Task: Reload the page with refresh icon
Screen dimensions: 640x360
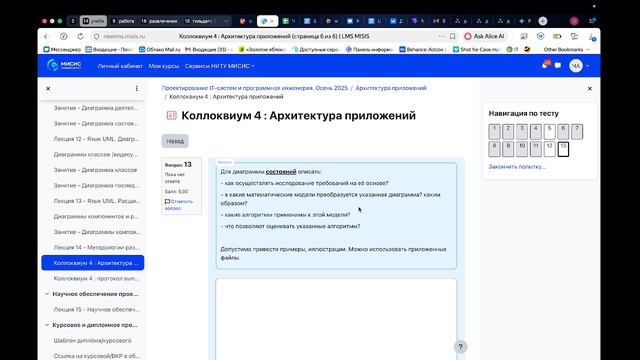Action: (x=80, y=36)
